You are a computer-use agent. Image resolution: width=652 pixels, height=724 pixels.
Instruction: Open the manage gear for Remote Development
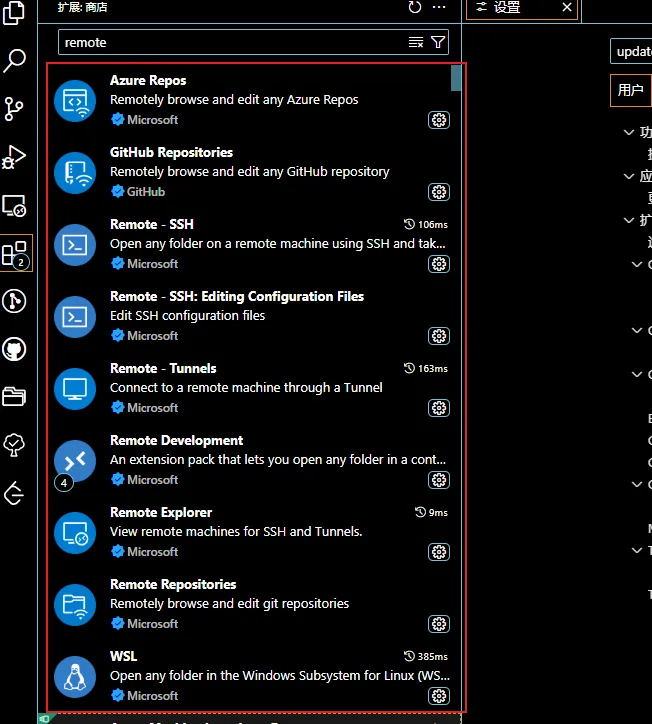pos(439,480)
